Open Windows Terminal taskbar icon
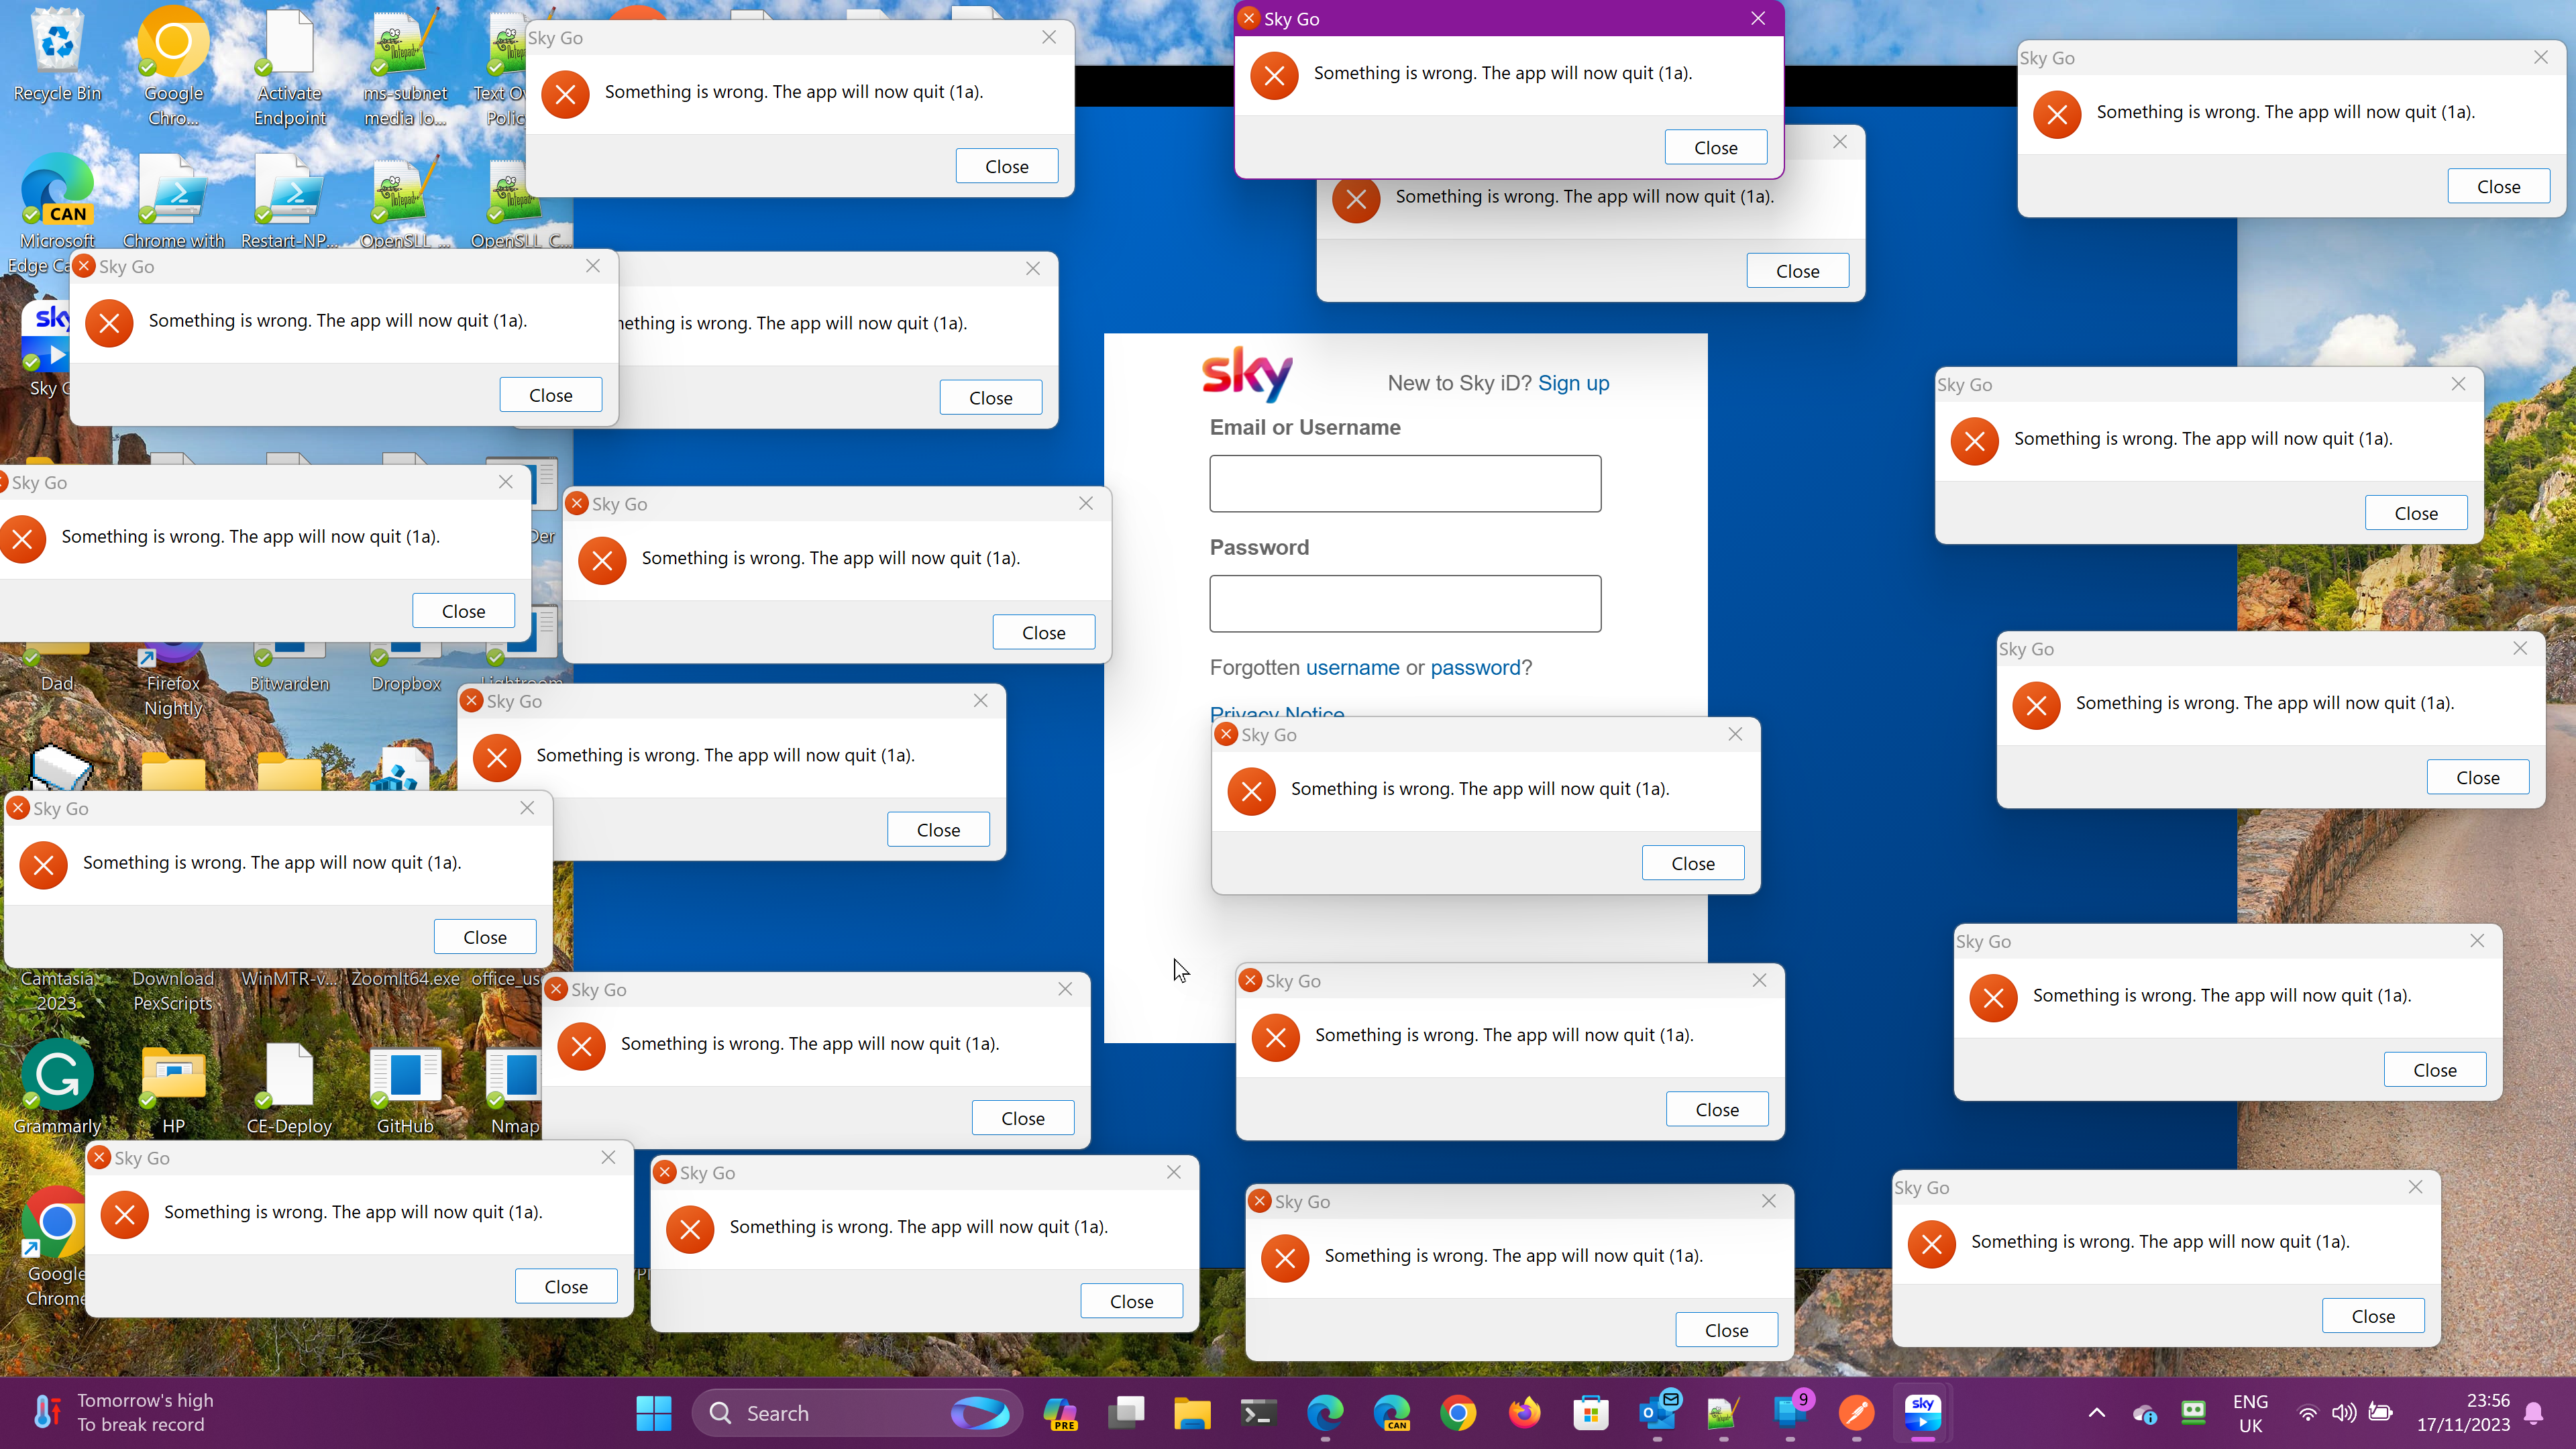Screen dimensions: 2576x1449 1258,1413
